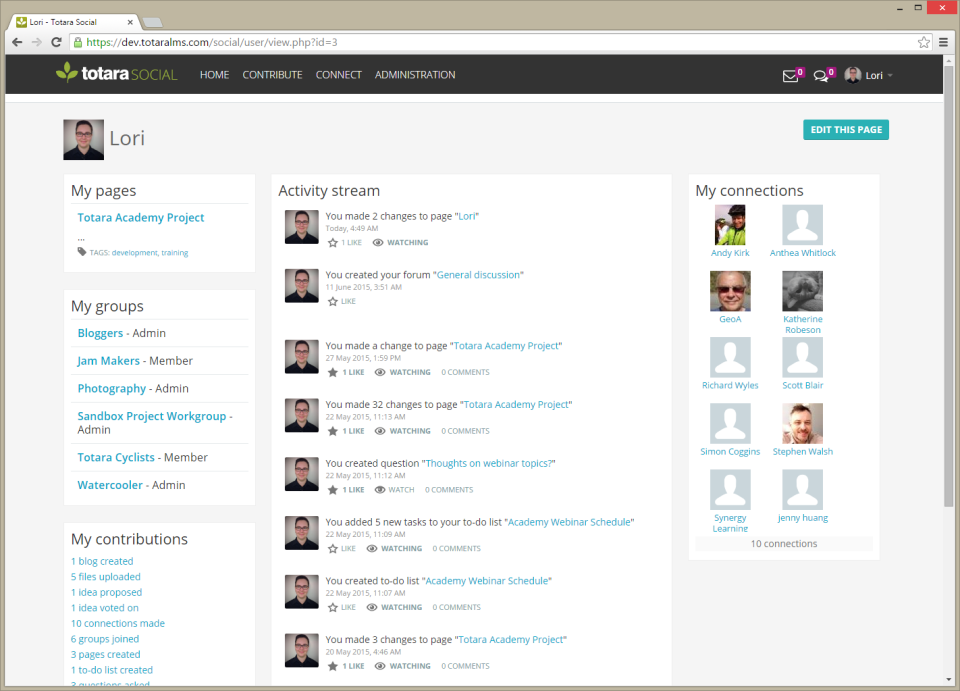
Task: Open the Bloggers group
Action: (100, 333)
